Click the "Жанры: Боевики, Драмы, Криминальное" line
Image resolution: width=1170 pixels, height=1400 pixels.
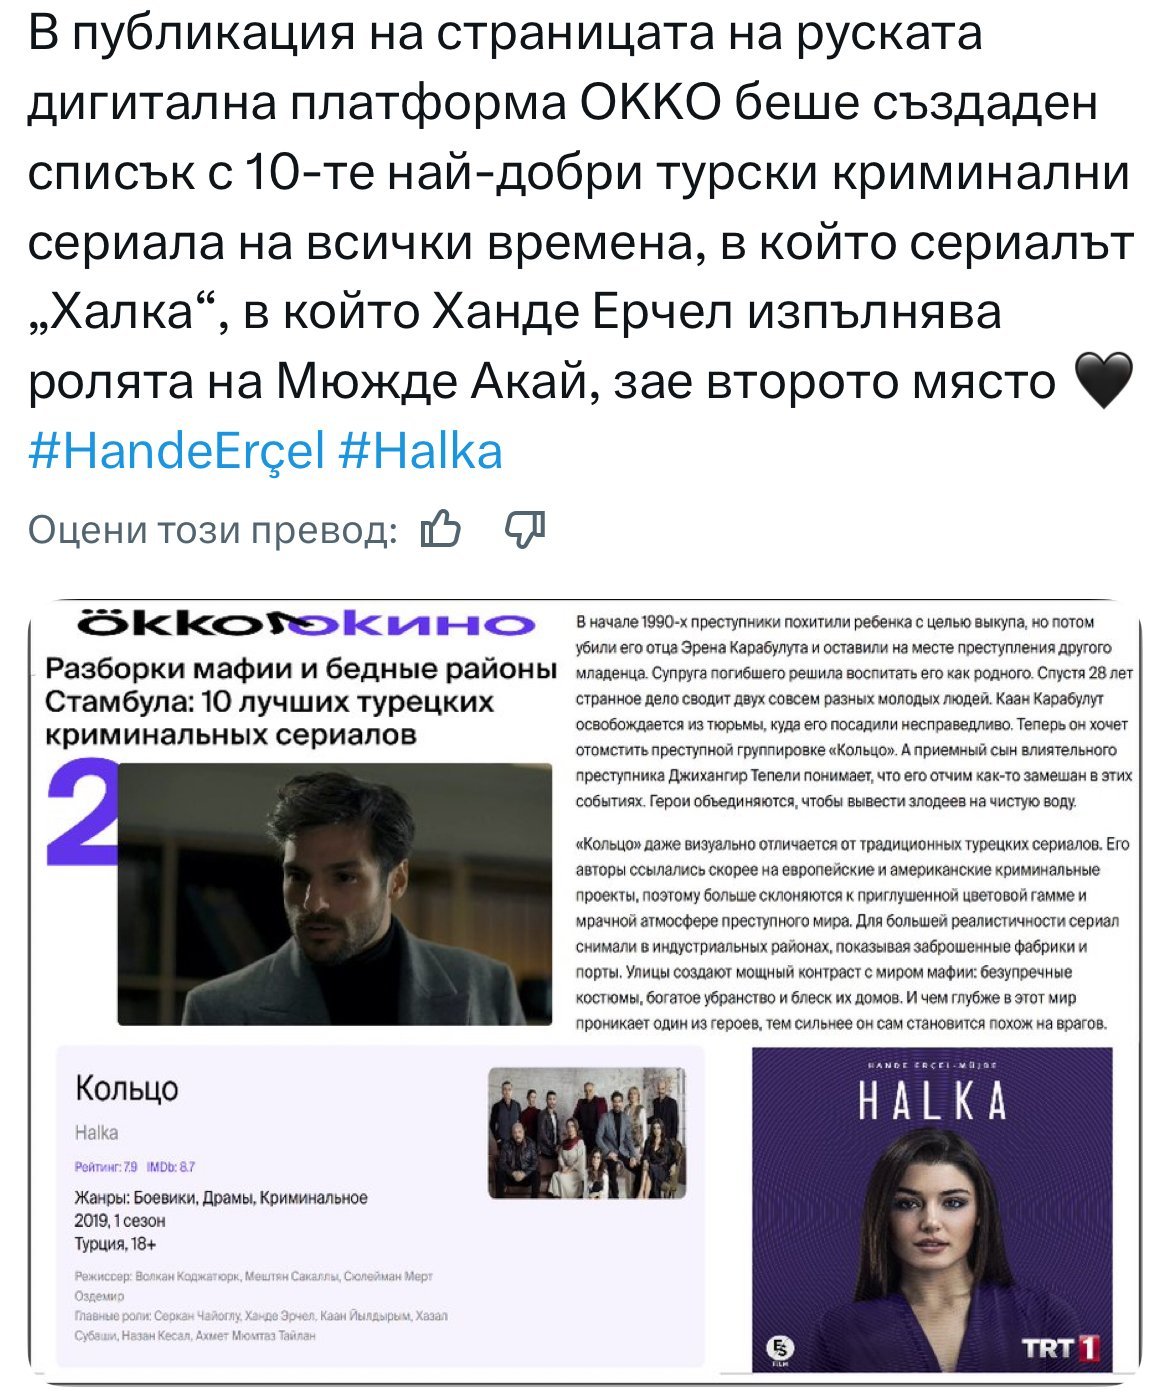[x=221, y=1197]
